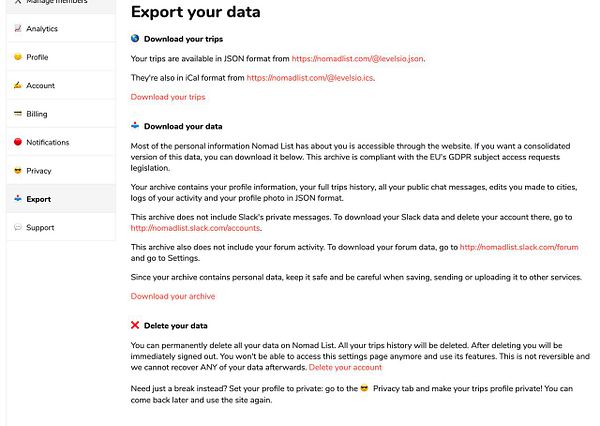Click the Delete your account link
The width and height of the screenshot is (600, 426).
345,367
